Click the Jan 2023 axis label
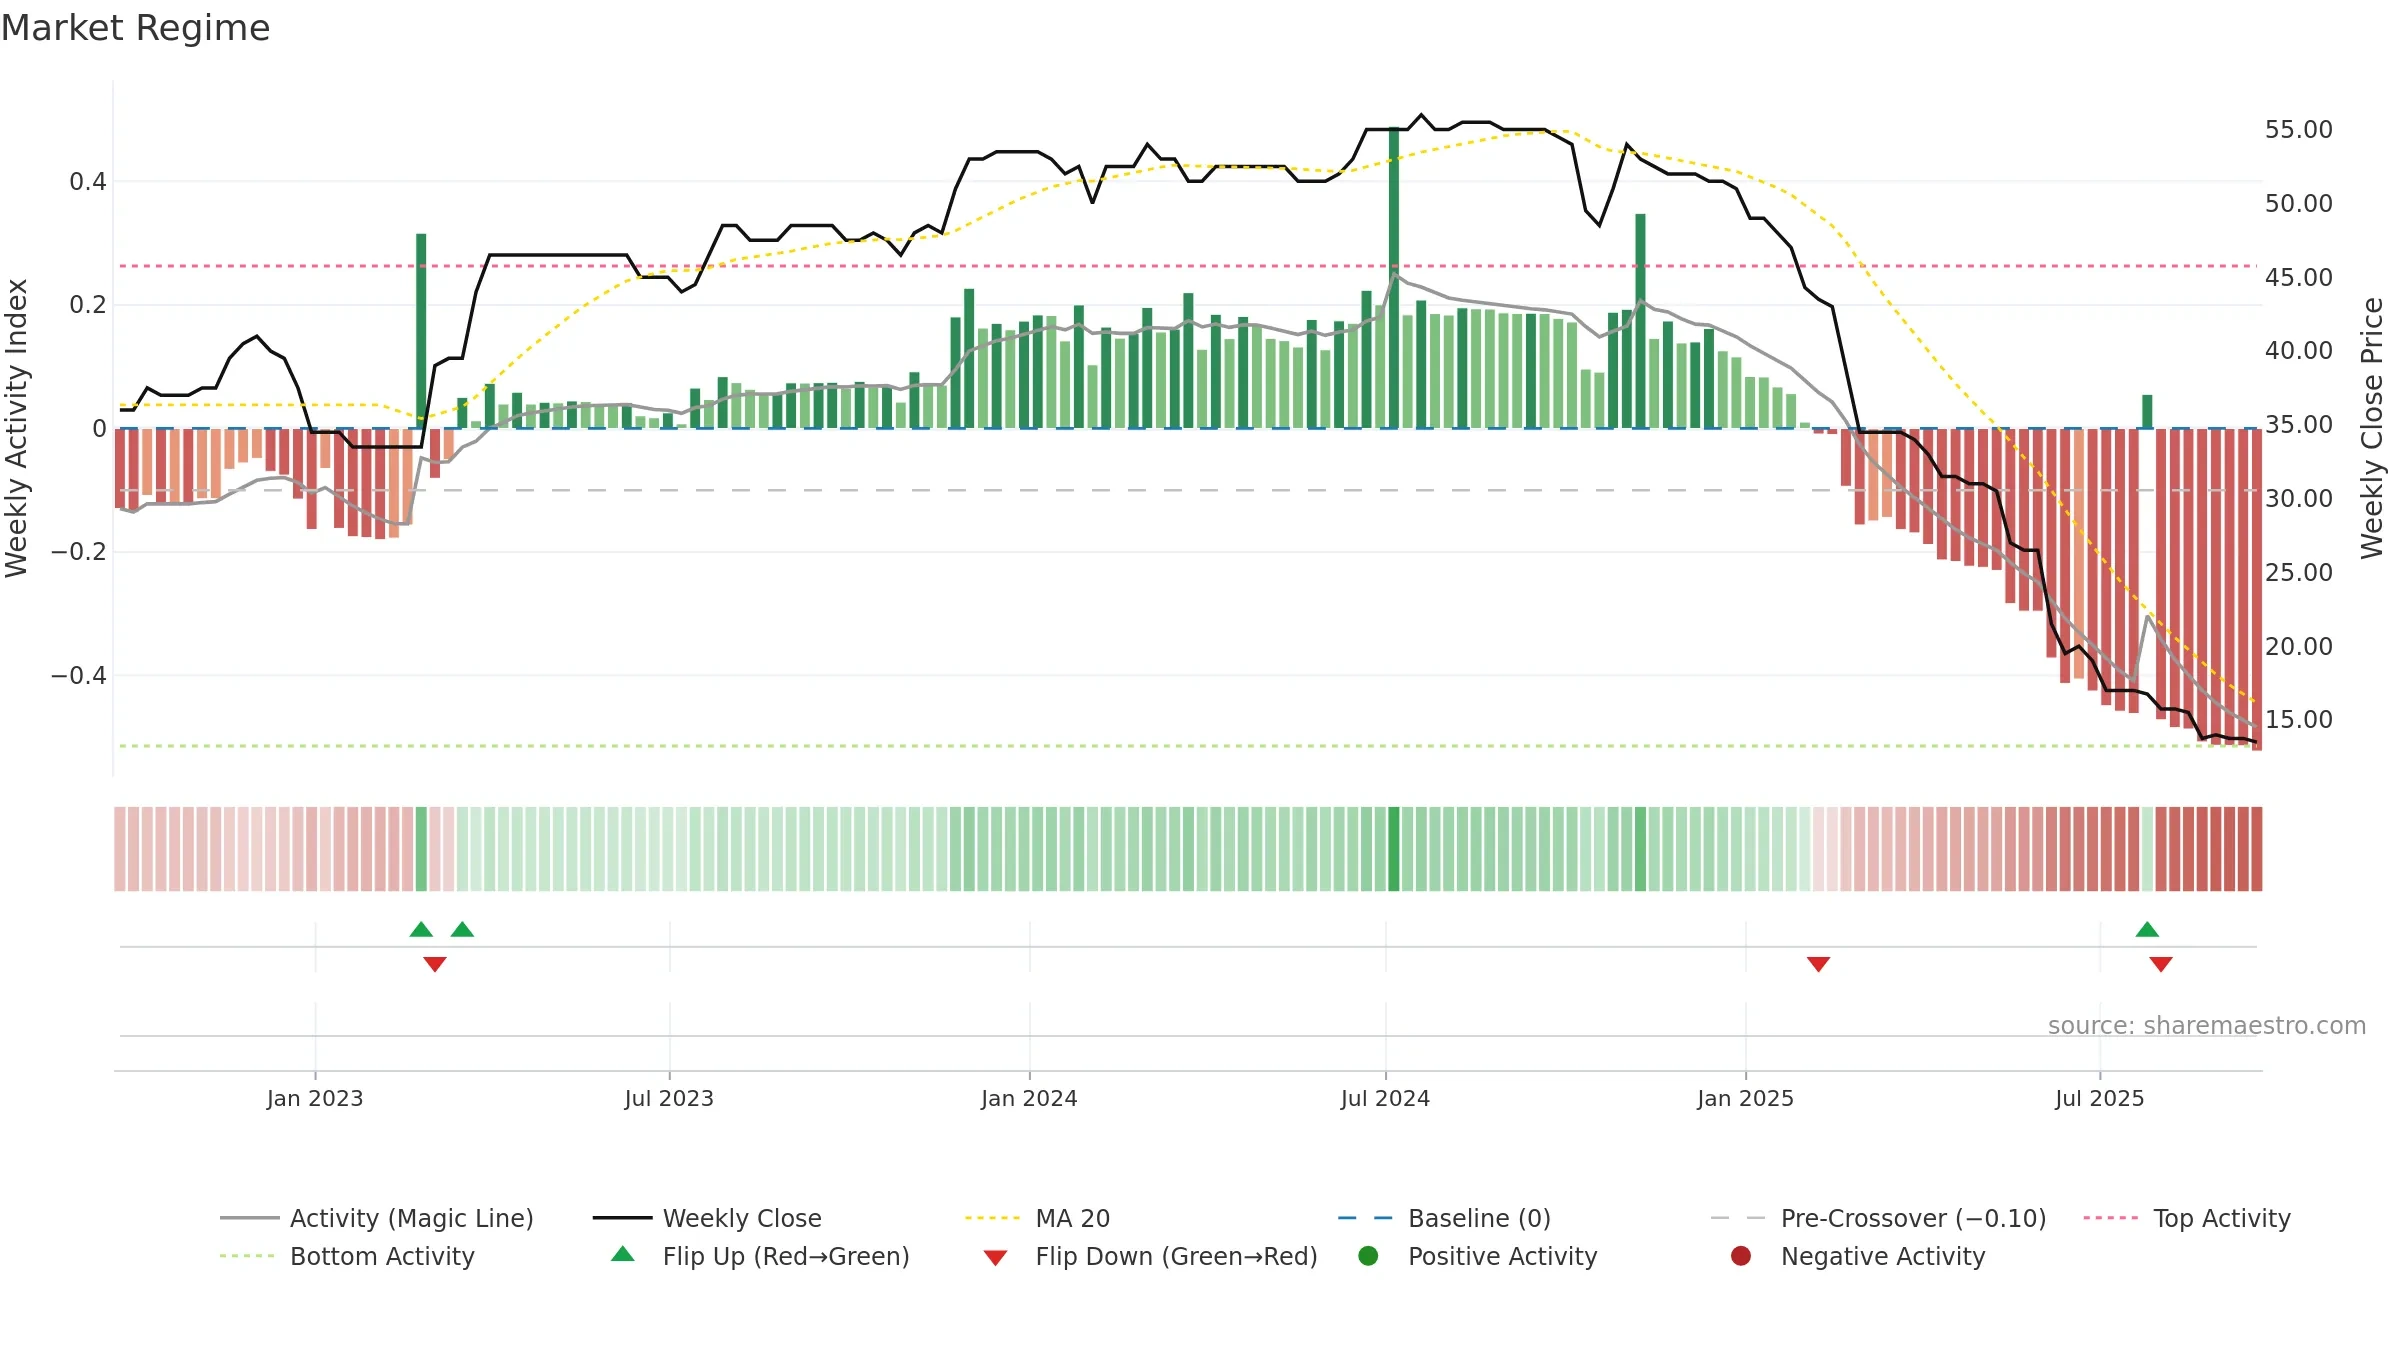This screenshot has width=2400, height=1350. [x=315, y=1098]
